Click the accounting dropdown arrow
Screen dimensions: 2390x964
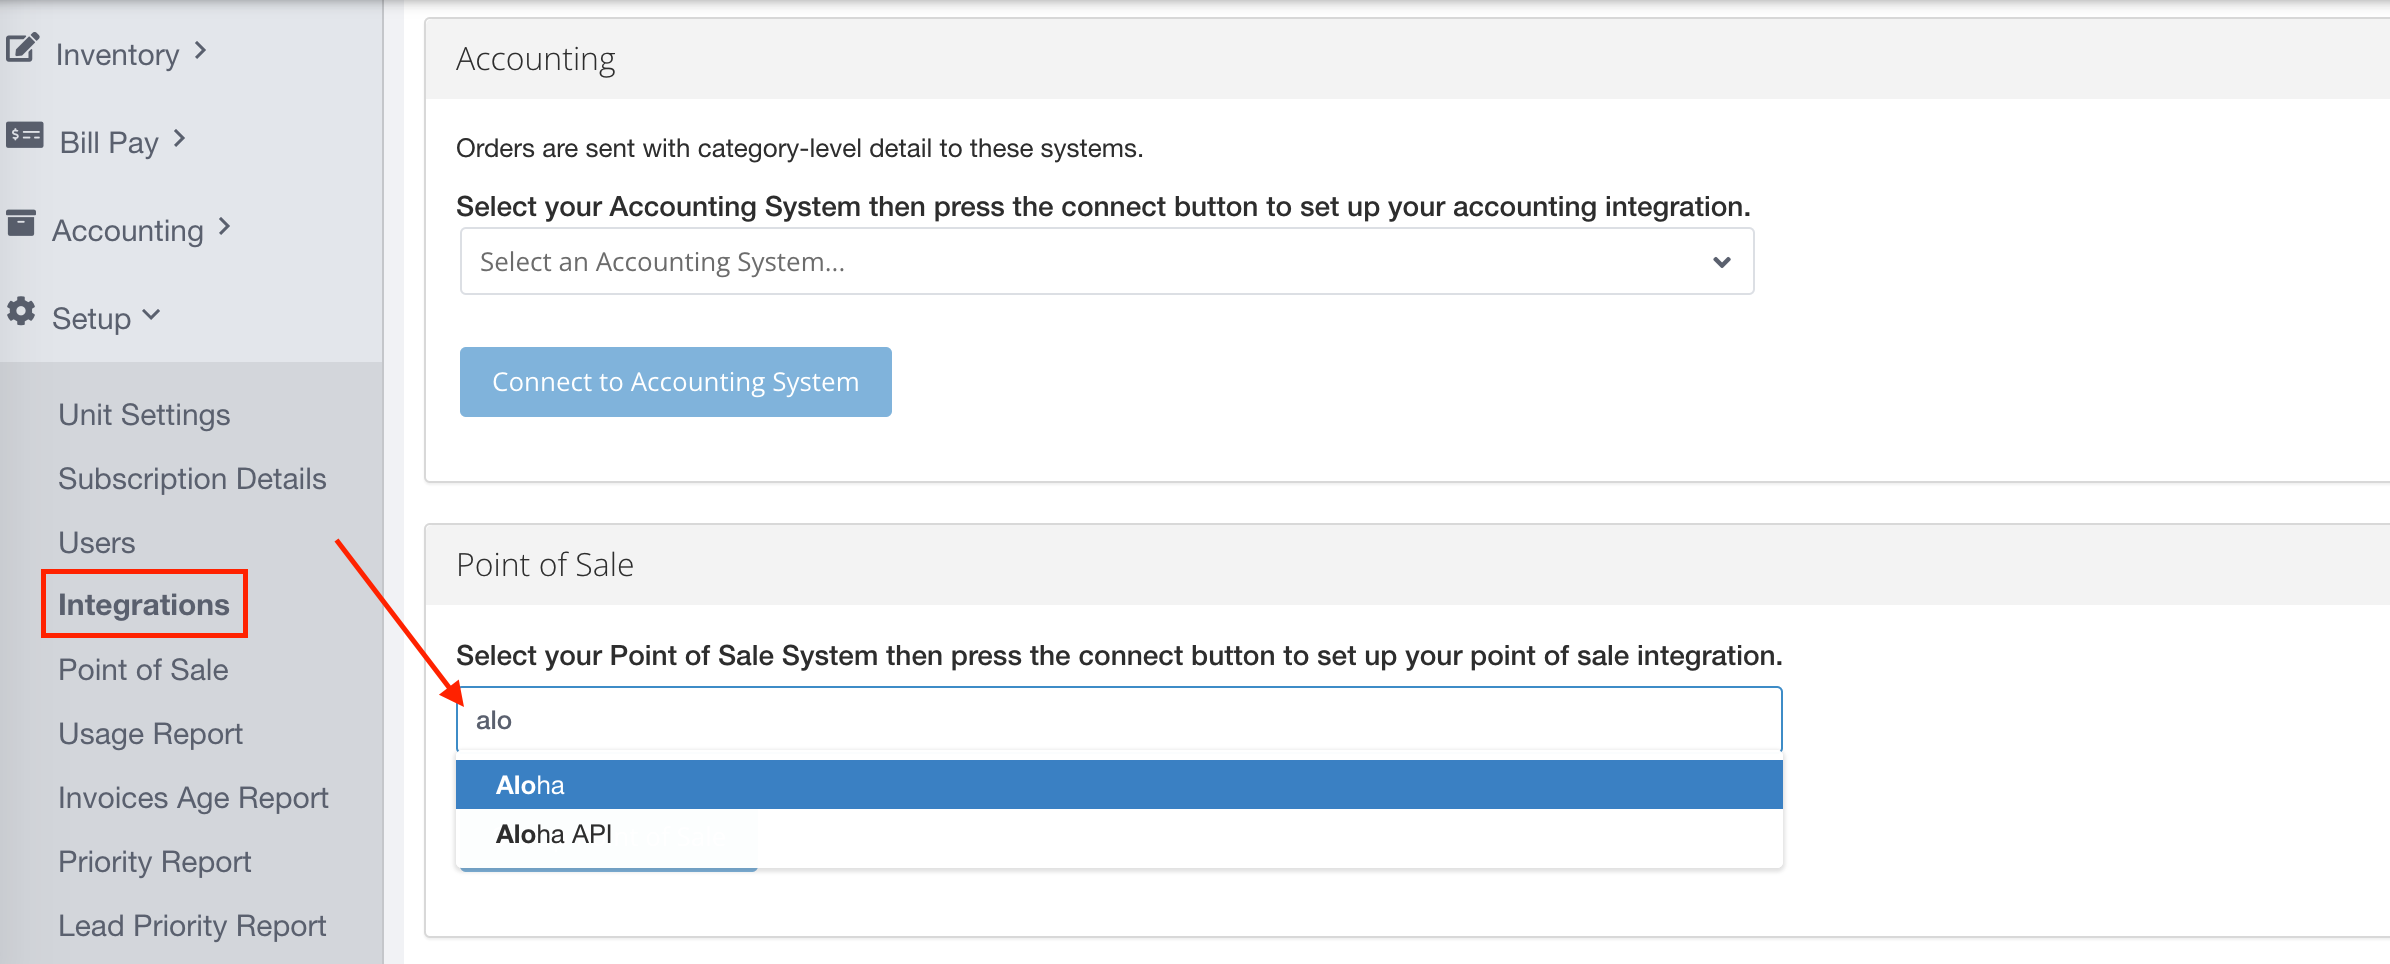point(1721,262)
